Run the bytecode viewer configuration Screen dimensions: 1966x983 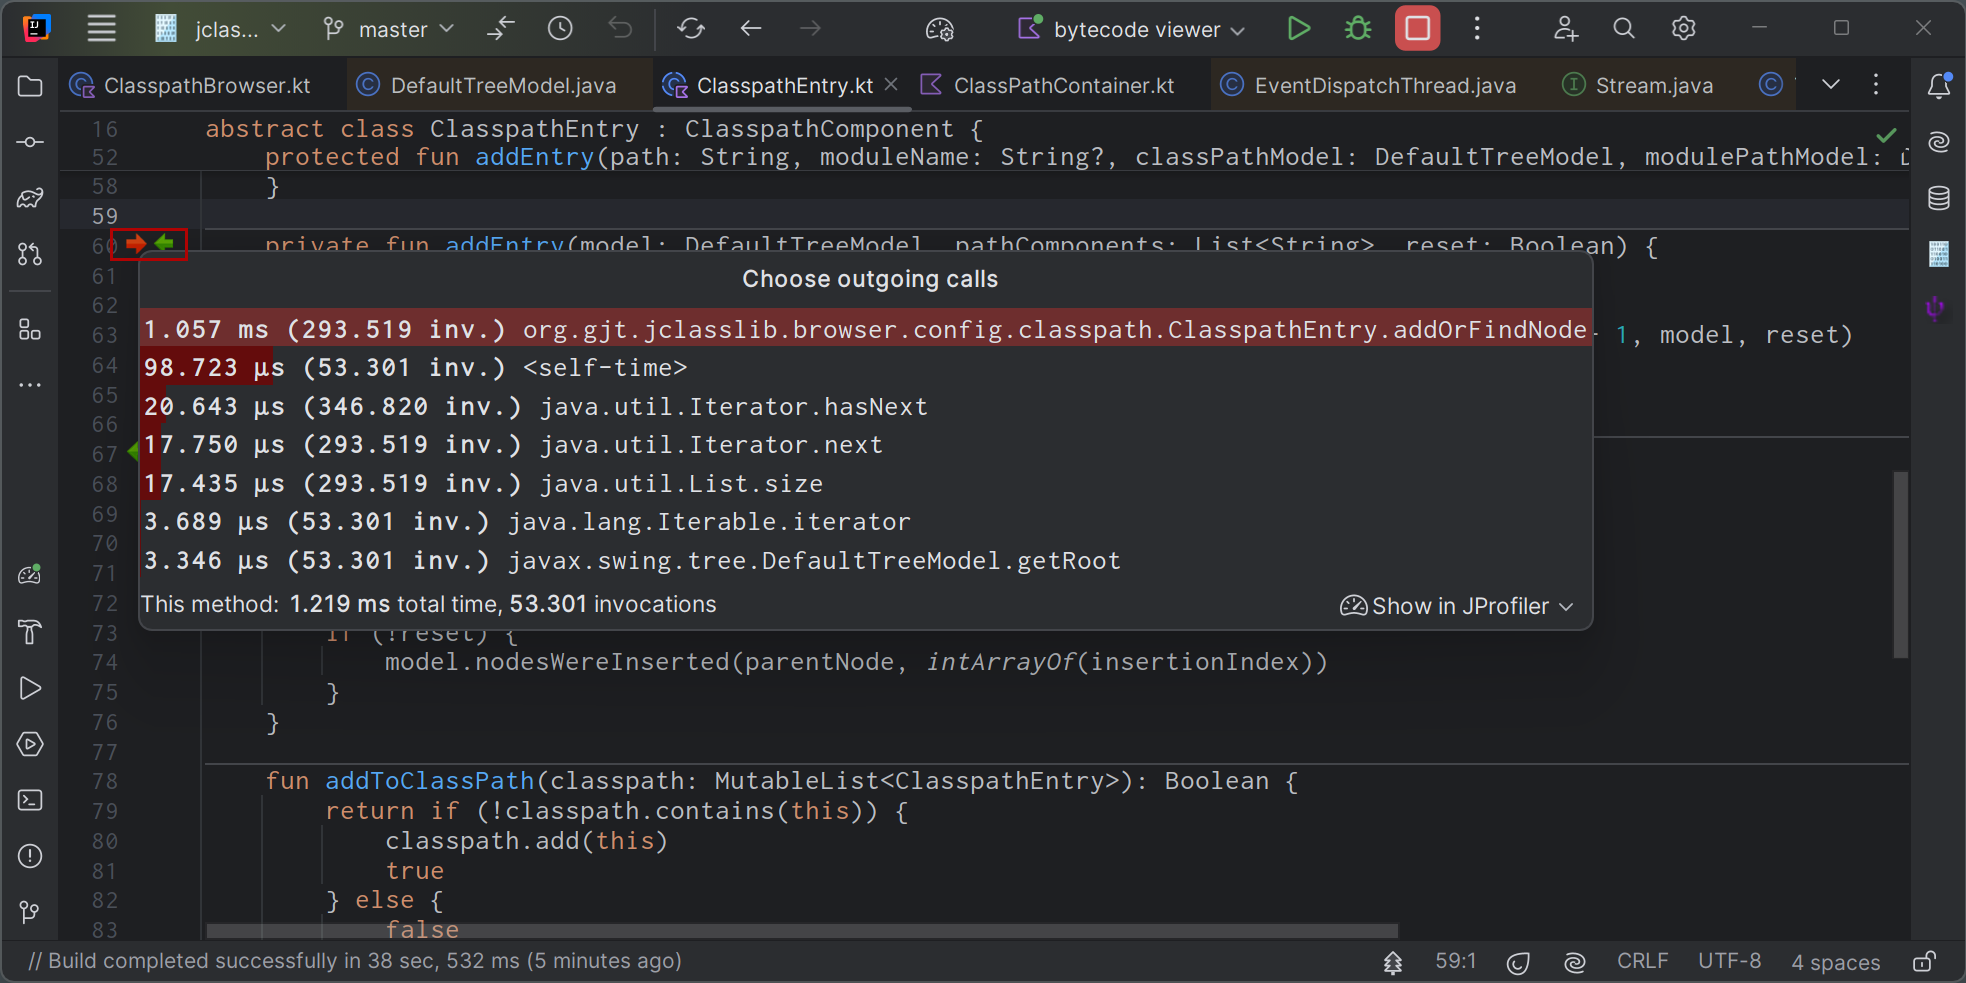coord(1298,28)
